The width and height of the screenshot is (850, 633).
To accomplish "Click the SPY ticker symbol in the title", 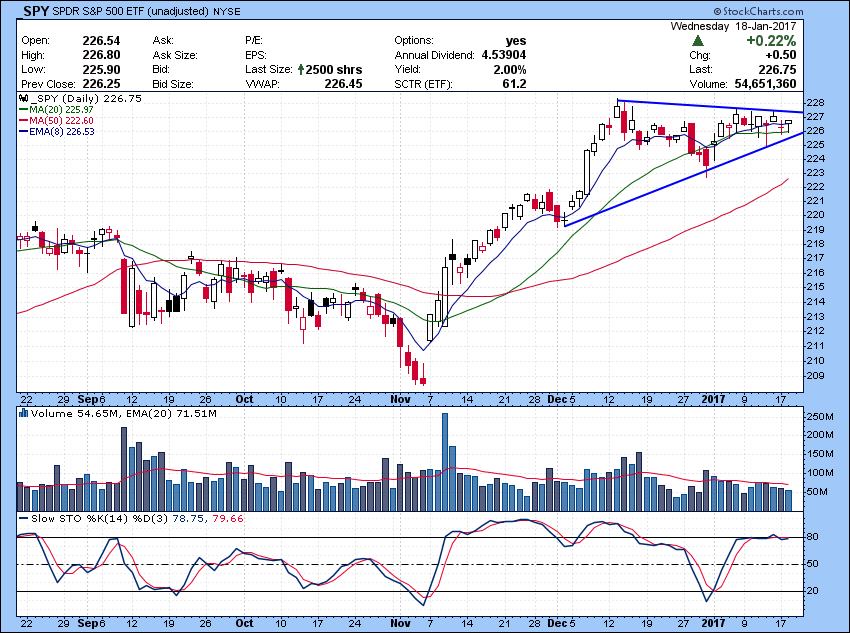I will pos(36,11).
